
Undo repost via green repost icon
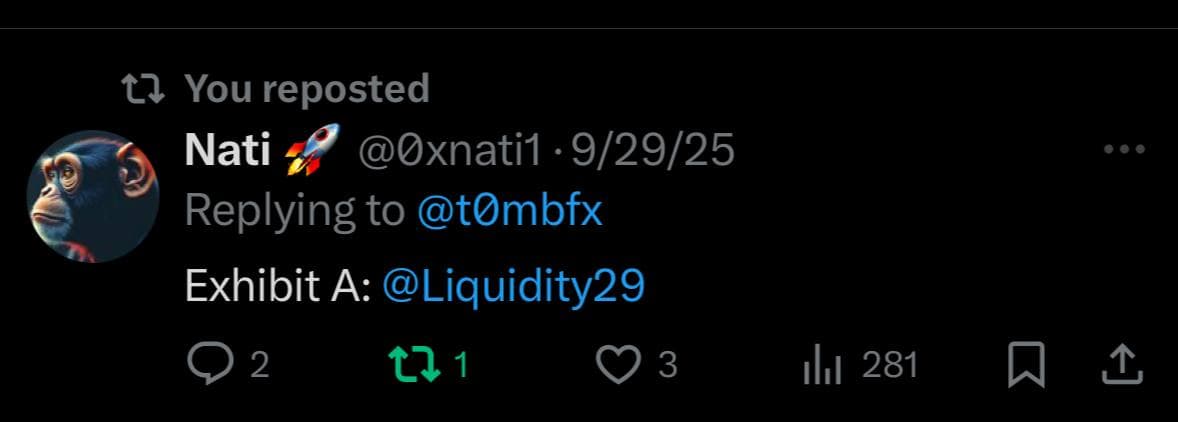pyautogui.click(x=414, y=365)
